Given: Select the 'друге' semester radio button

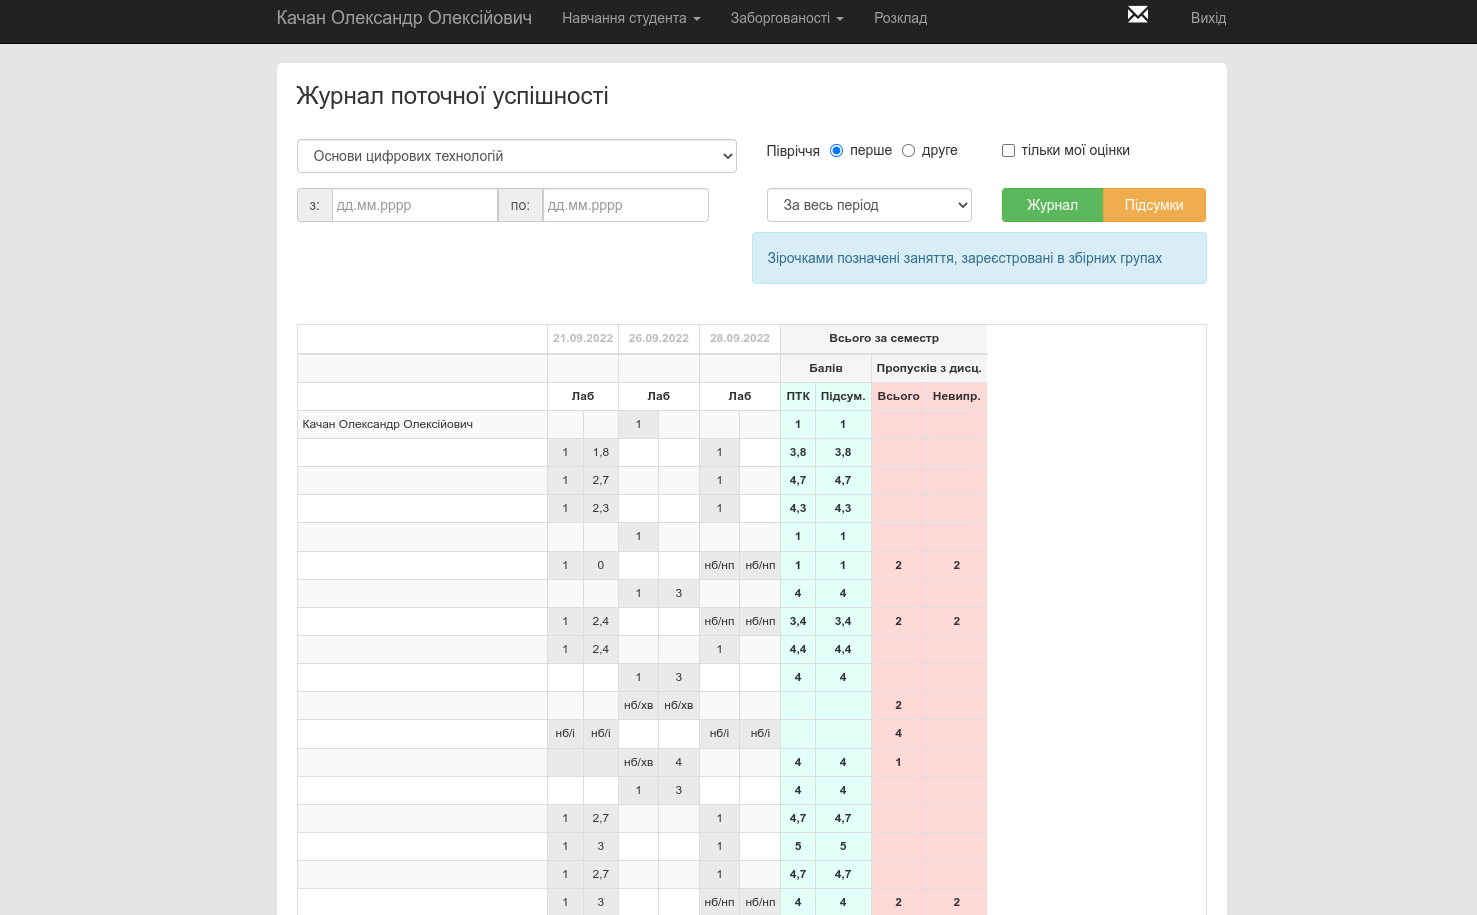Looking at the screenshot, I should coord(908,151).
